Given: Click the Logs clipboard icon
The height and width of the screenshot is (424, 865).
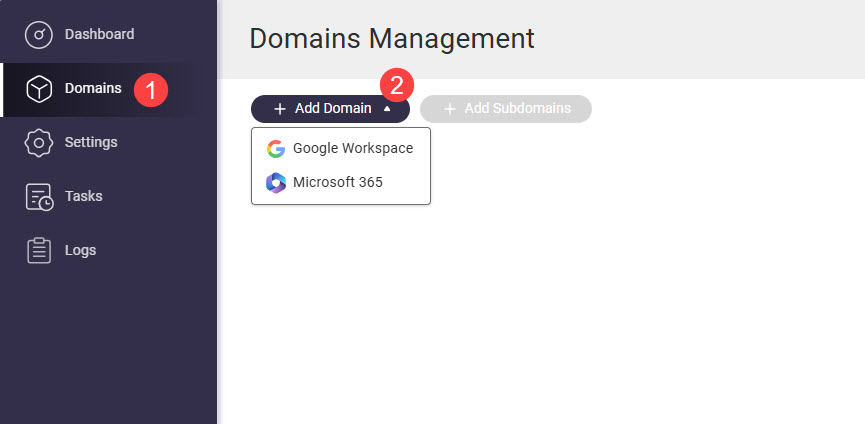Looking at the screenshot, I should 39,251.
